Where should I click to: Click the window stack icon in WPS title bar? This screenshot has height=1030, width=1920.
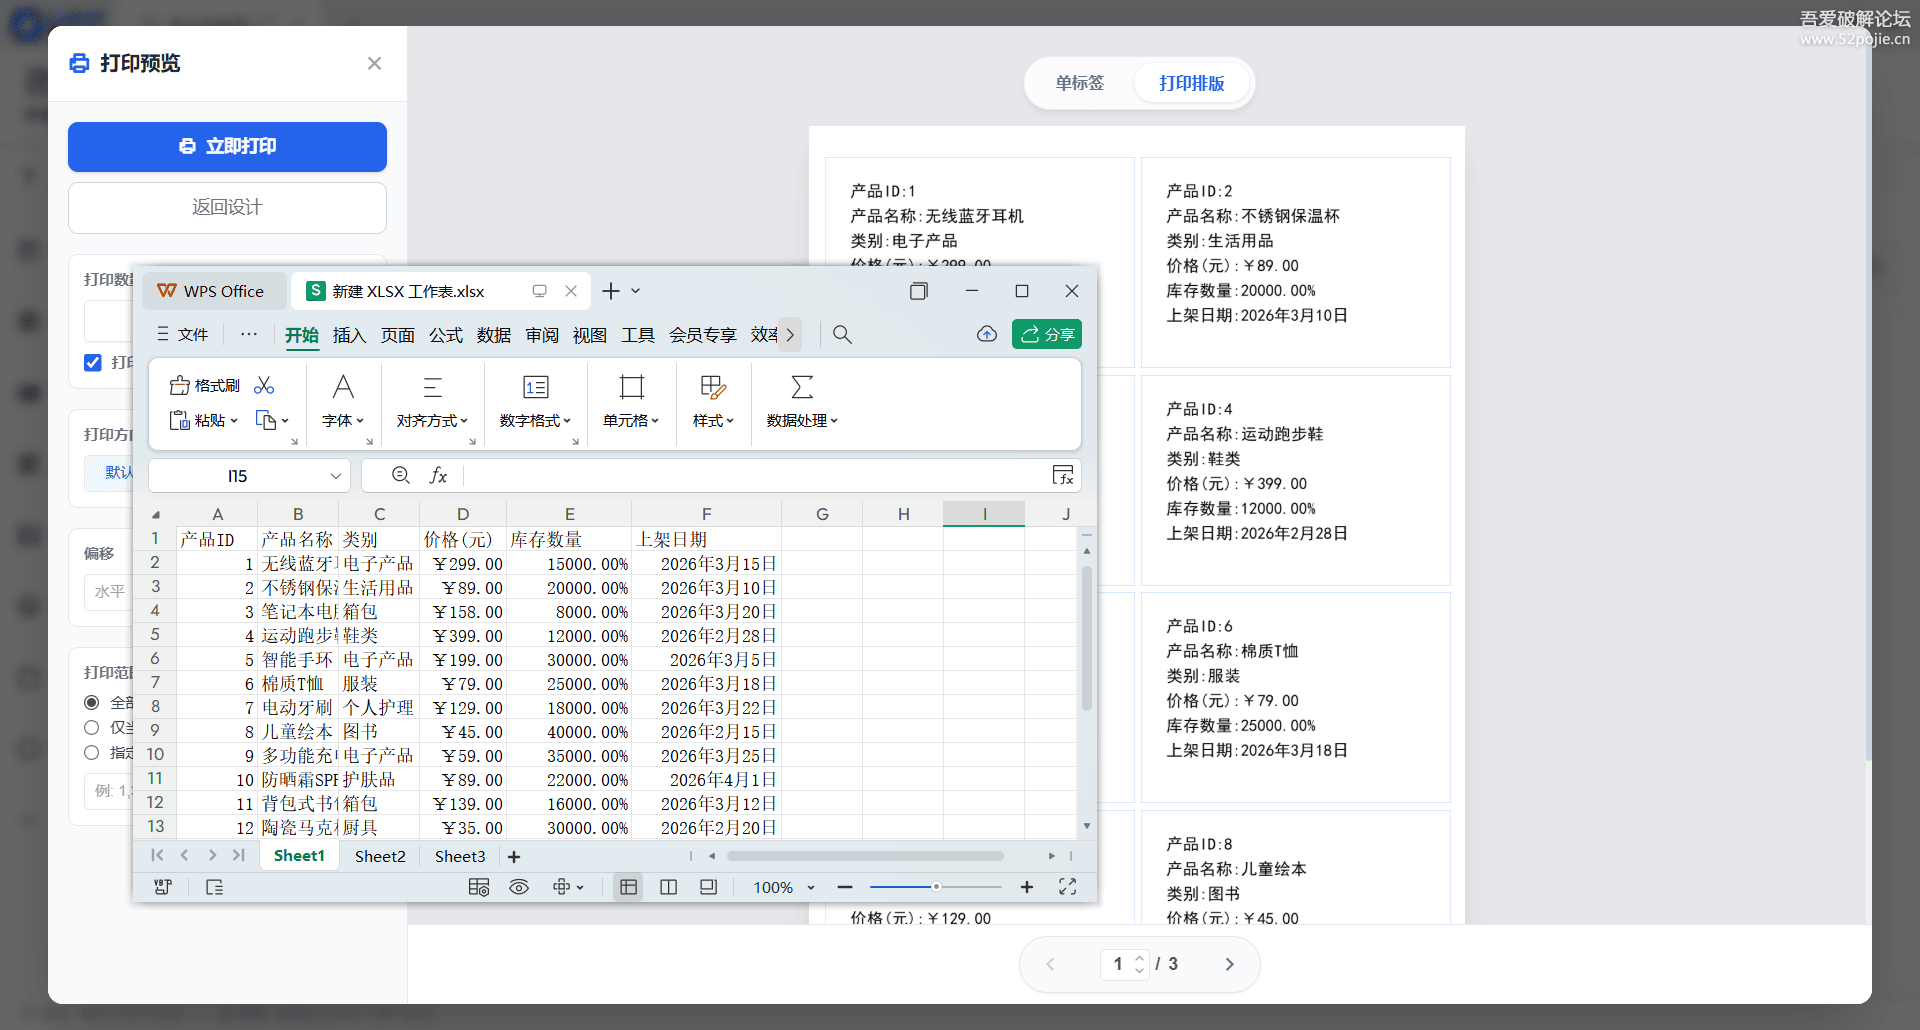coord(919,291)
